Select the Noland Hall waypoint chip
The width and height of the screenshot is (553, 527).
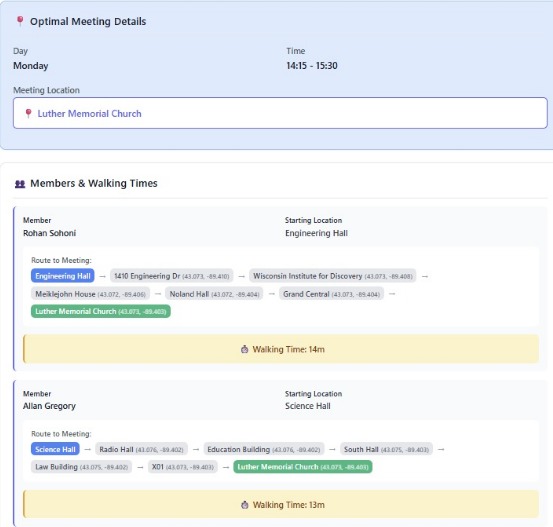point(214,294)
